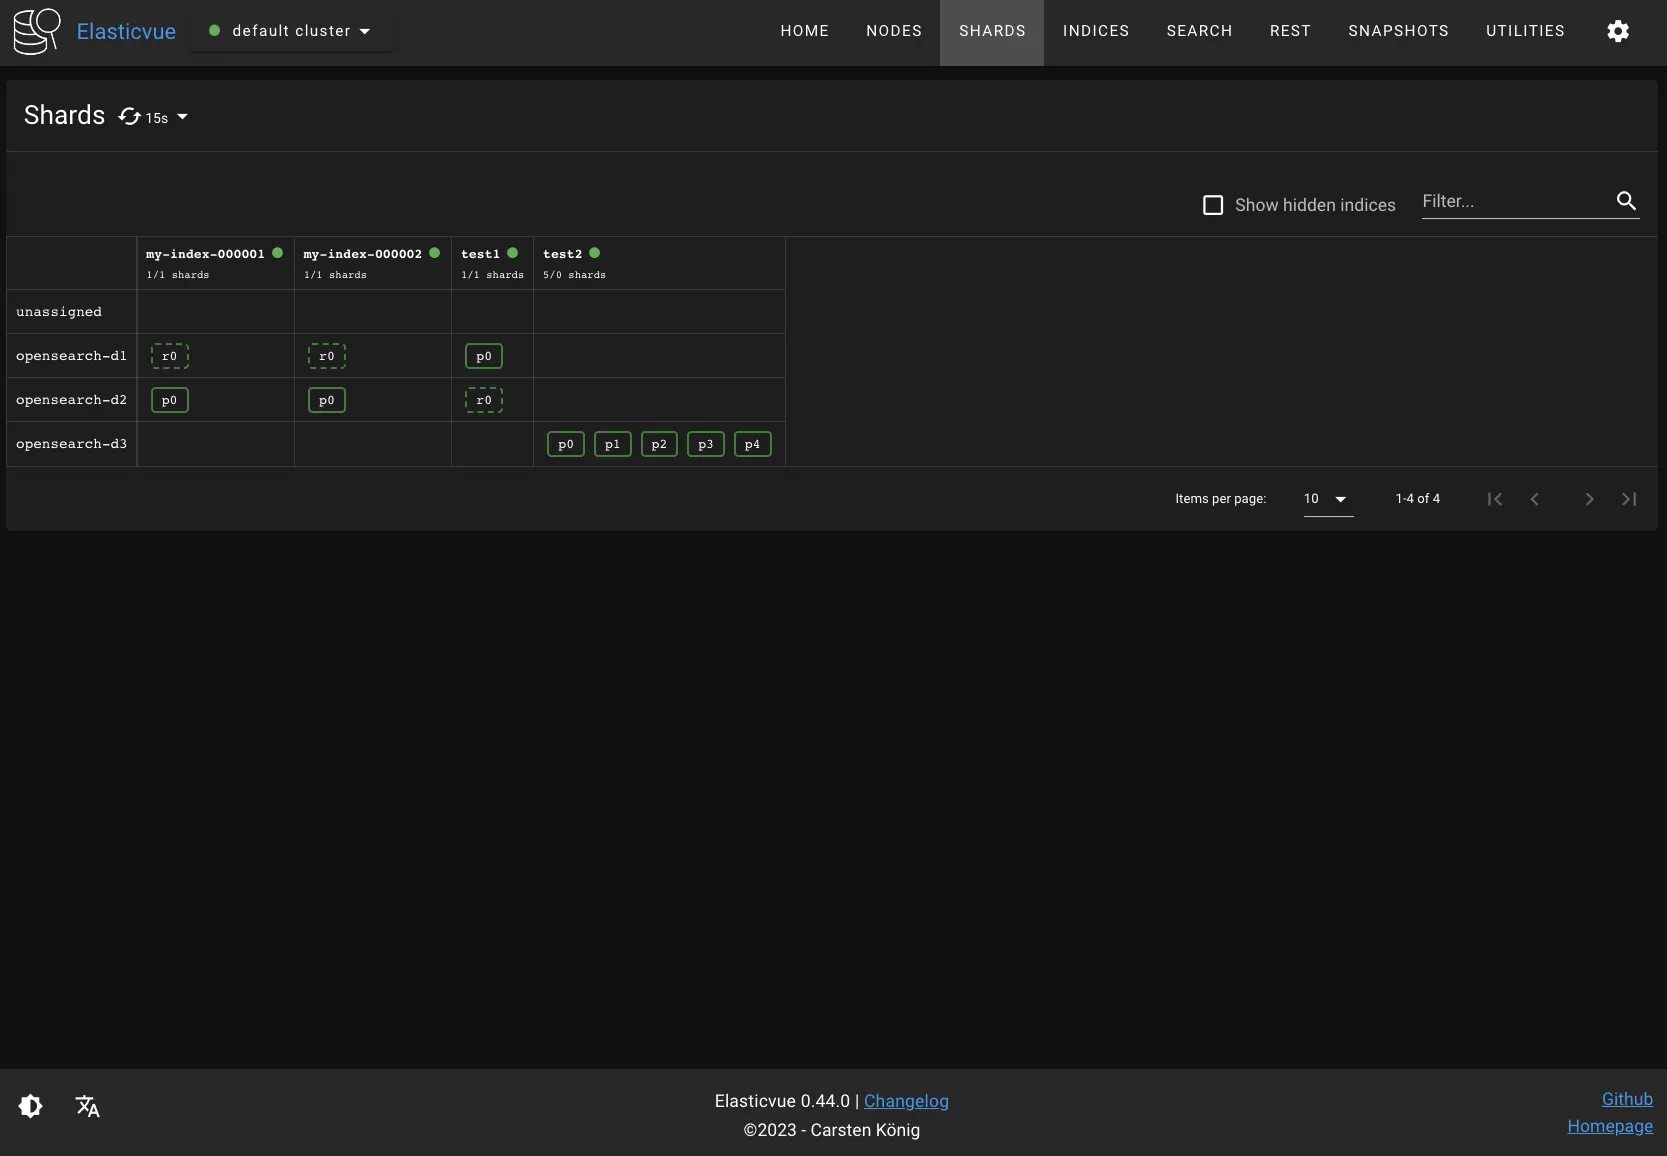Click p0 primary shard of my-index-000001 on opensearch-d2
The height and width of the screenshot is (1156, 1667).
click(170, 400)
